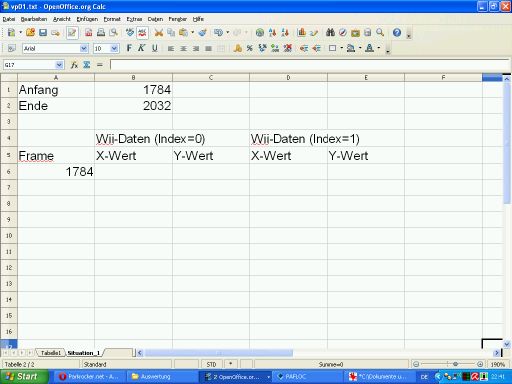512x384 pixels.
Task: Expand the font size dropdown
Action: pos(114,48)
